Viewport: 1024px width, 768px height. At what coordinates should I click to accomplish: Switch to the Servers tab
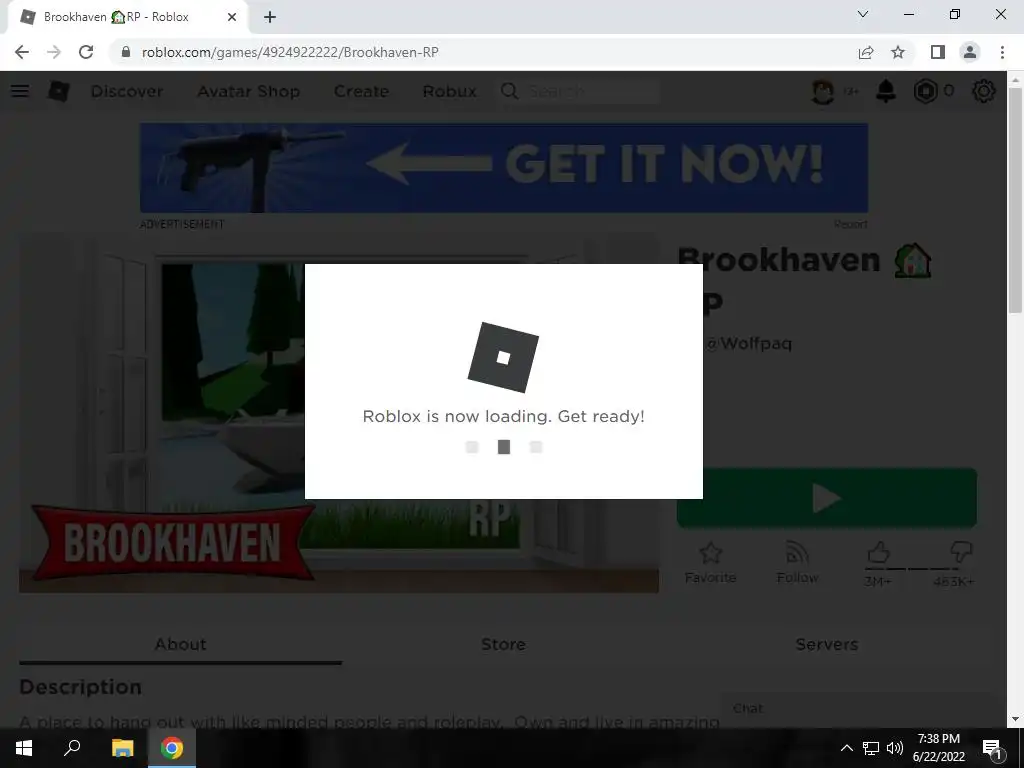pos(827,645)
